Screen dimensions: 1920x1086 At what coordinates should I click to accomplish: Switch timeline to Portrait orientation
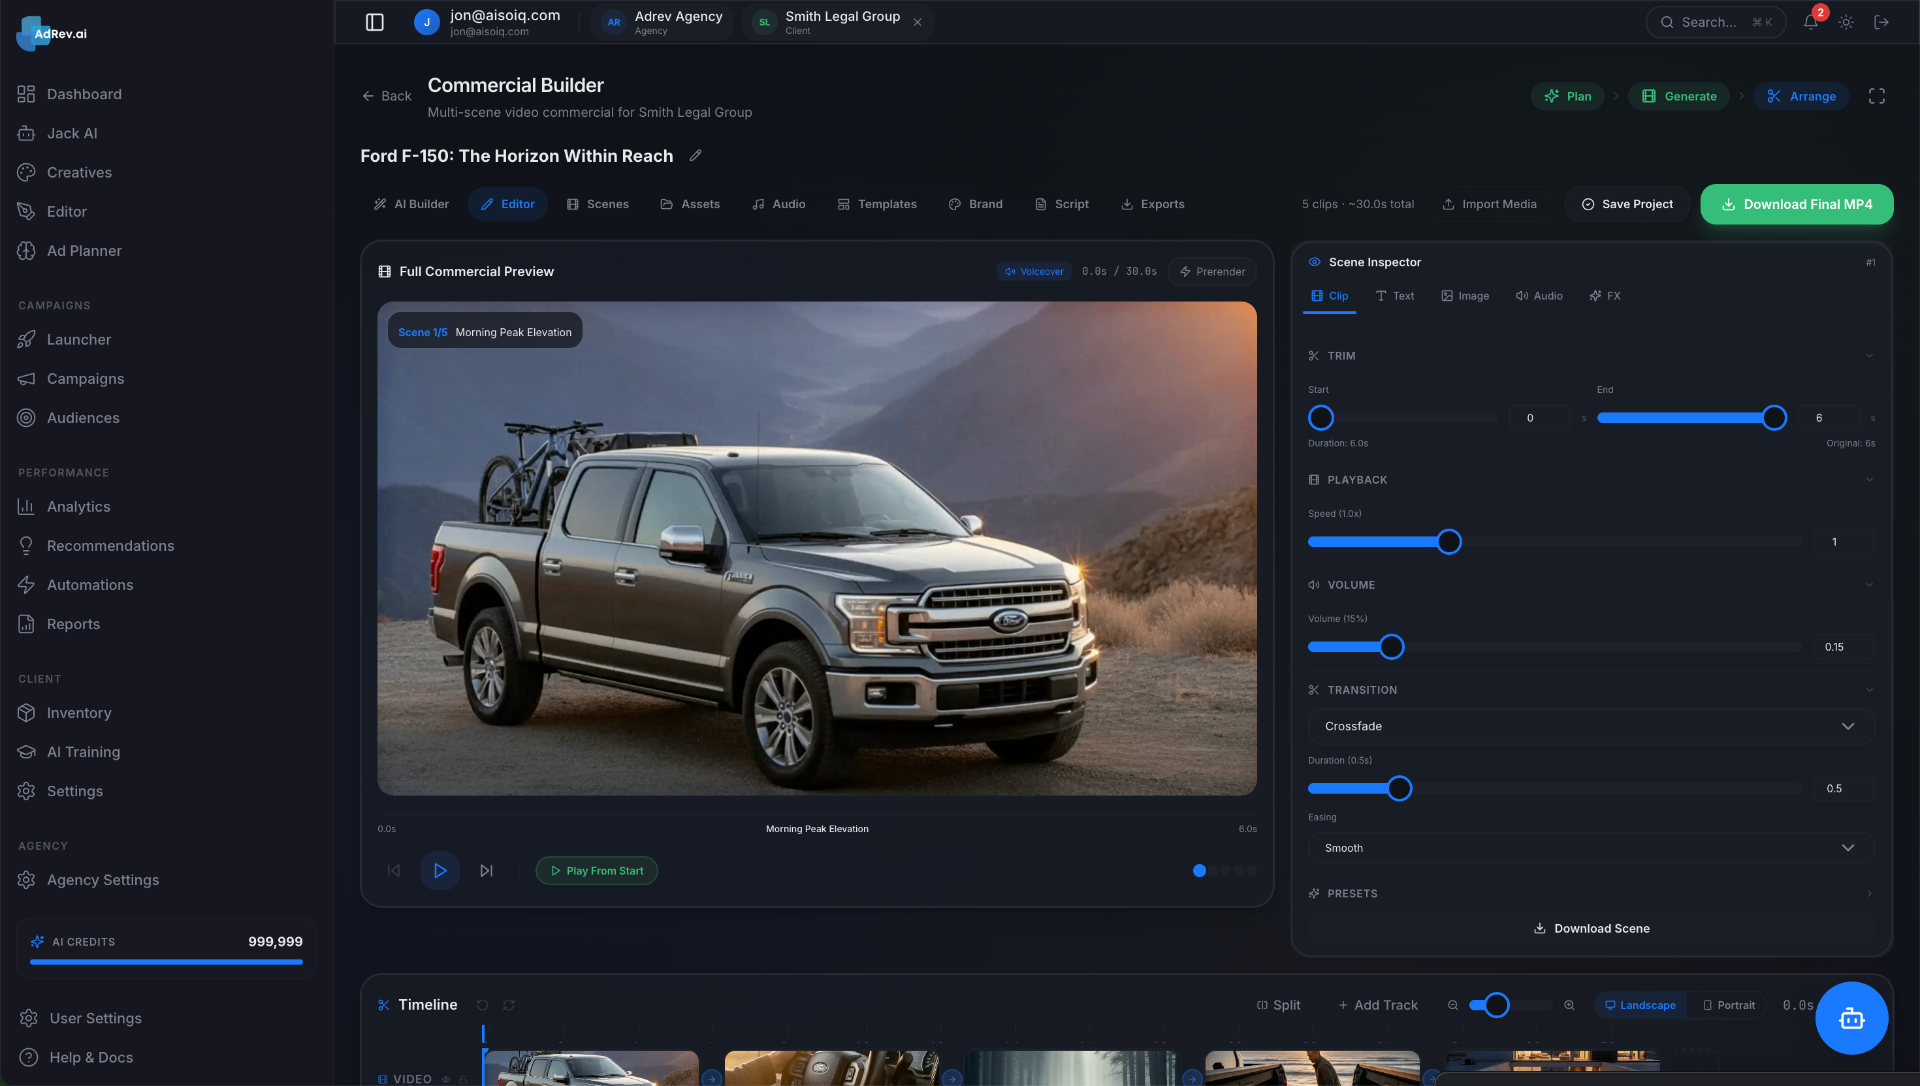1728,1005
